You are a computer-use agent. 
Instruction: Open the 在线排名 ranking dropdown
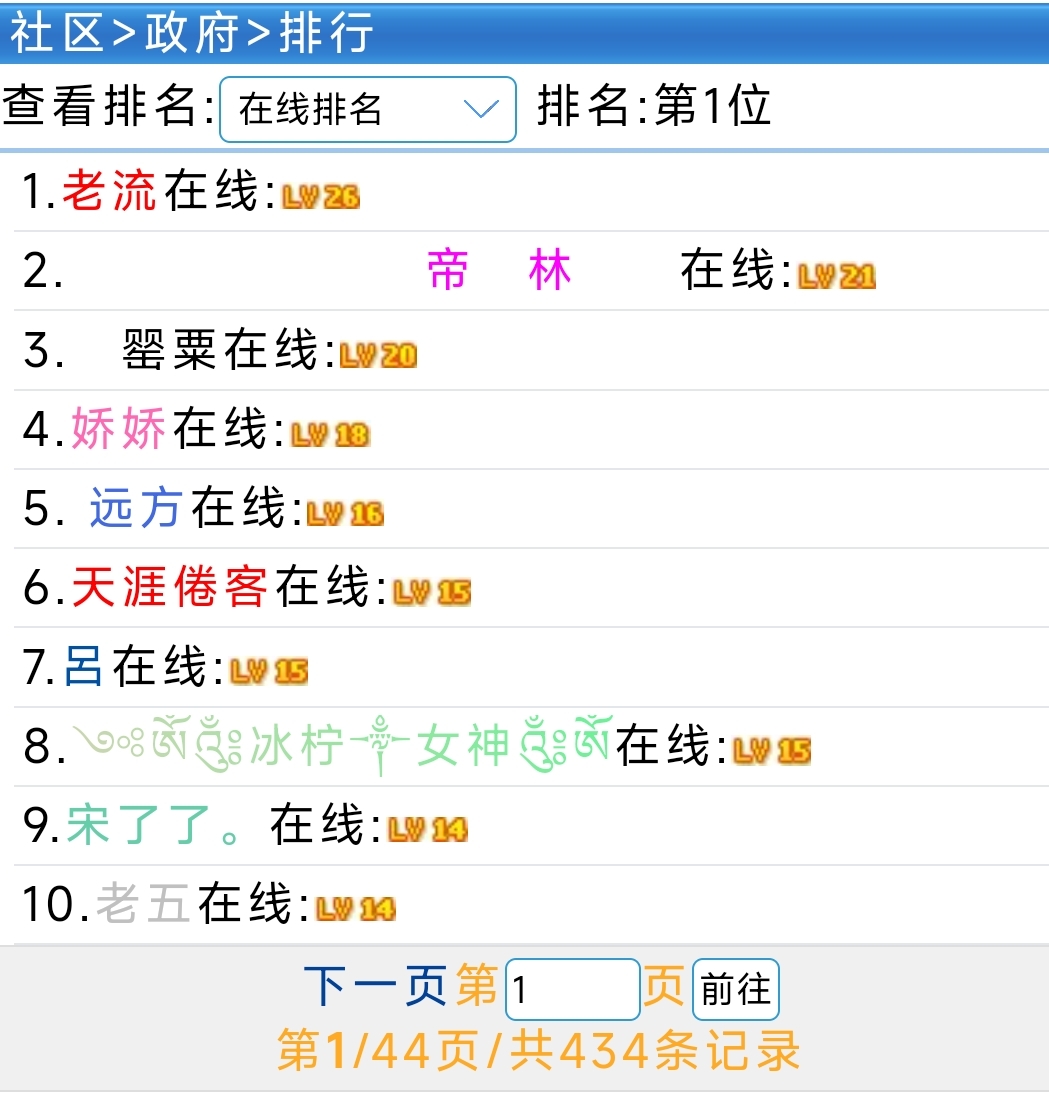(367, 107)
